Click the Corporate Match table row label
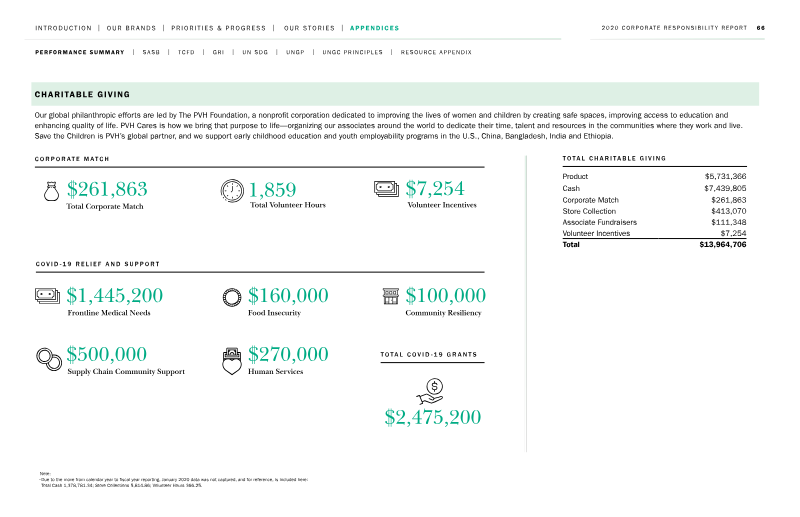Screen dimensions: 800x517 click(590, 200)
